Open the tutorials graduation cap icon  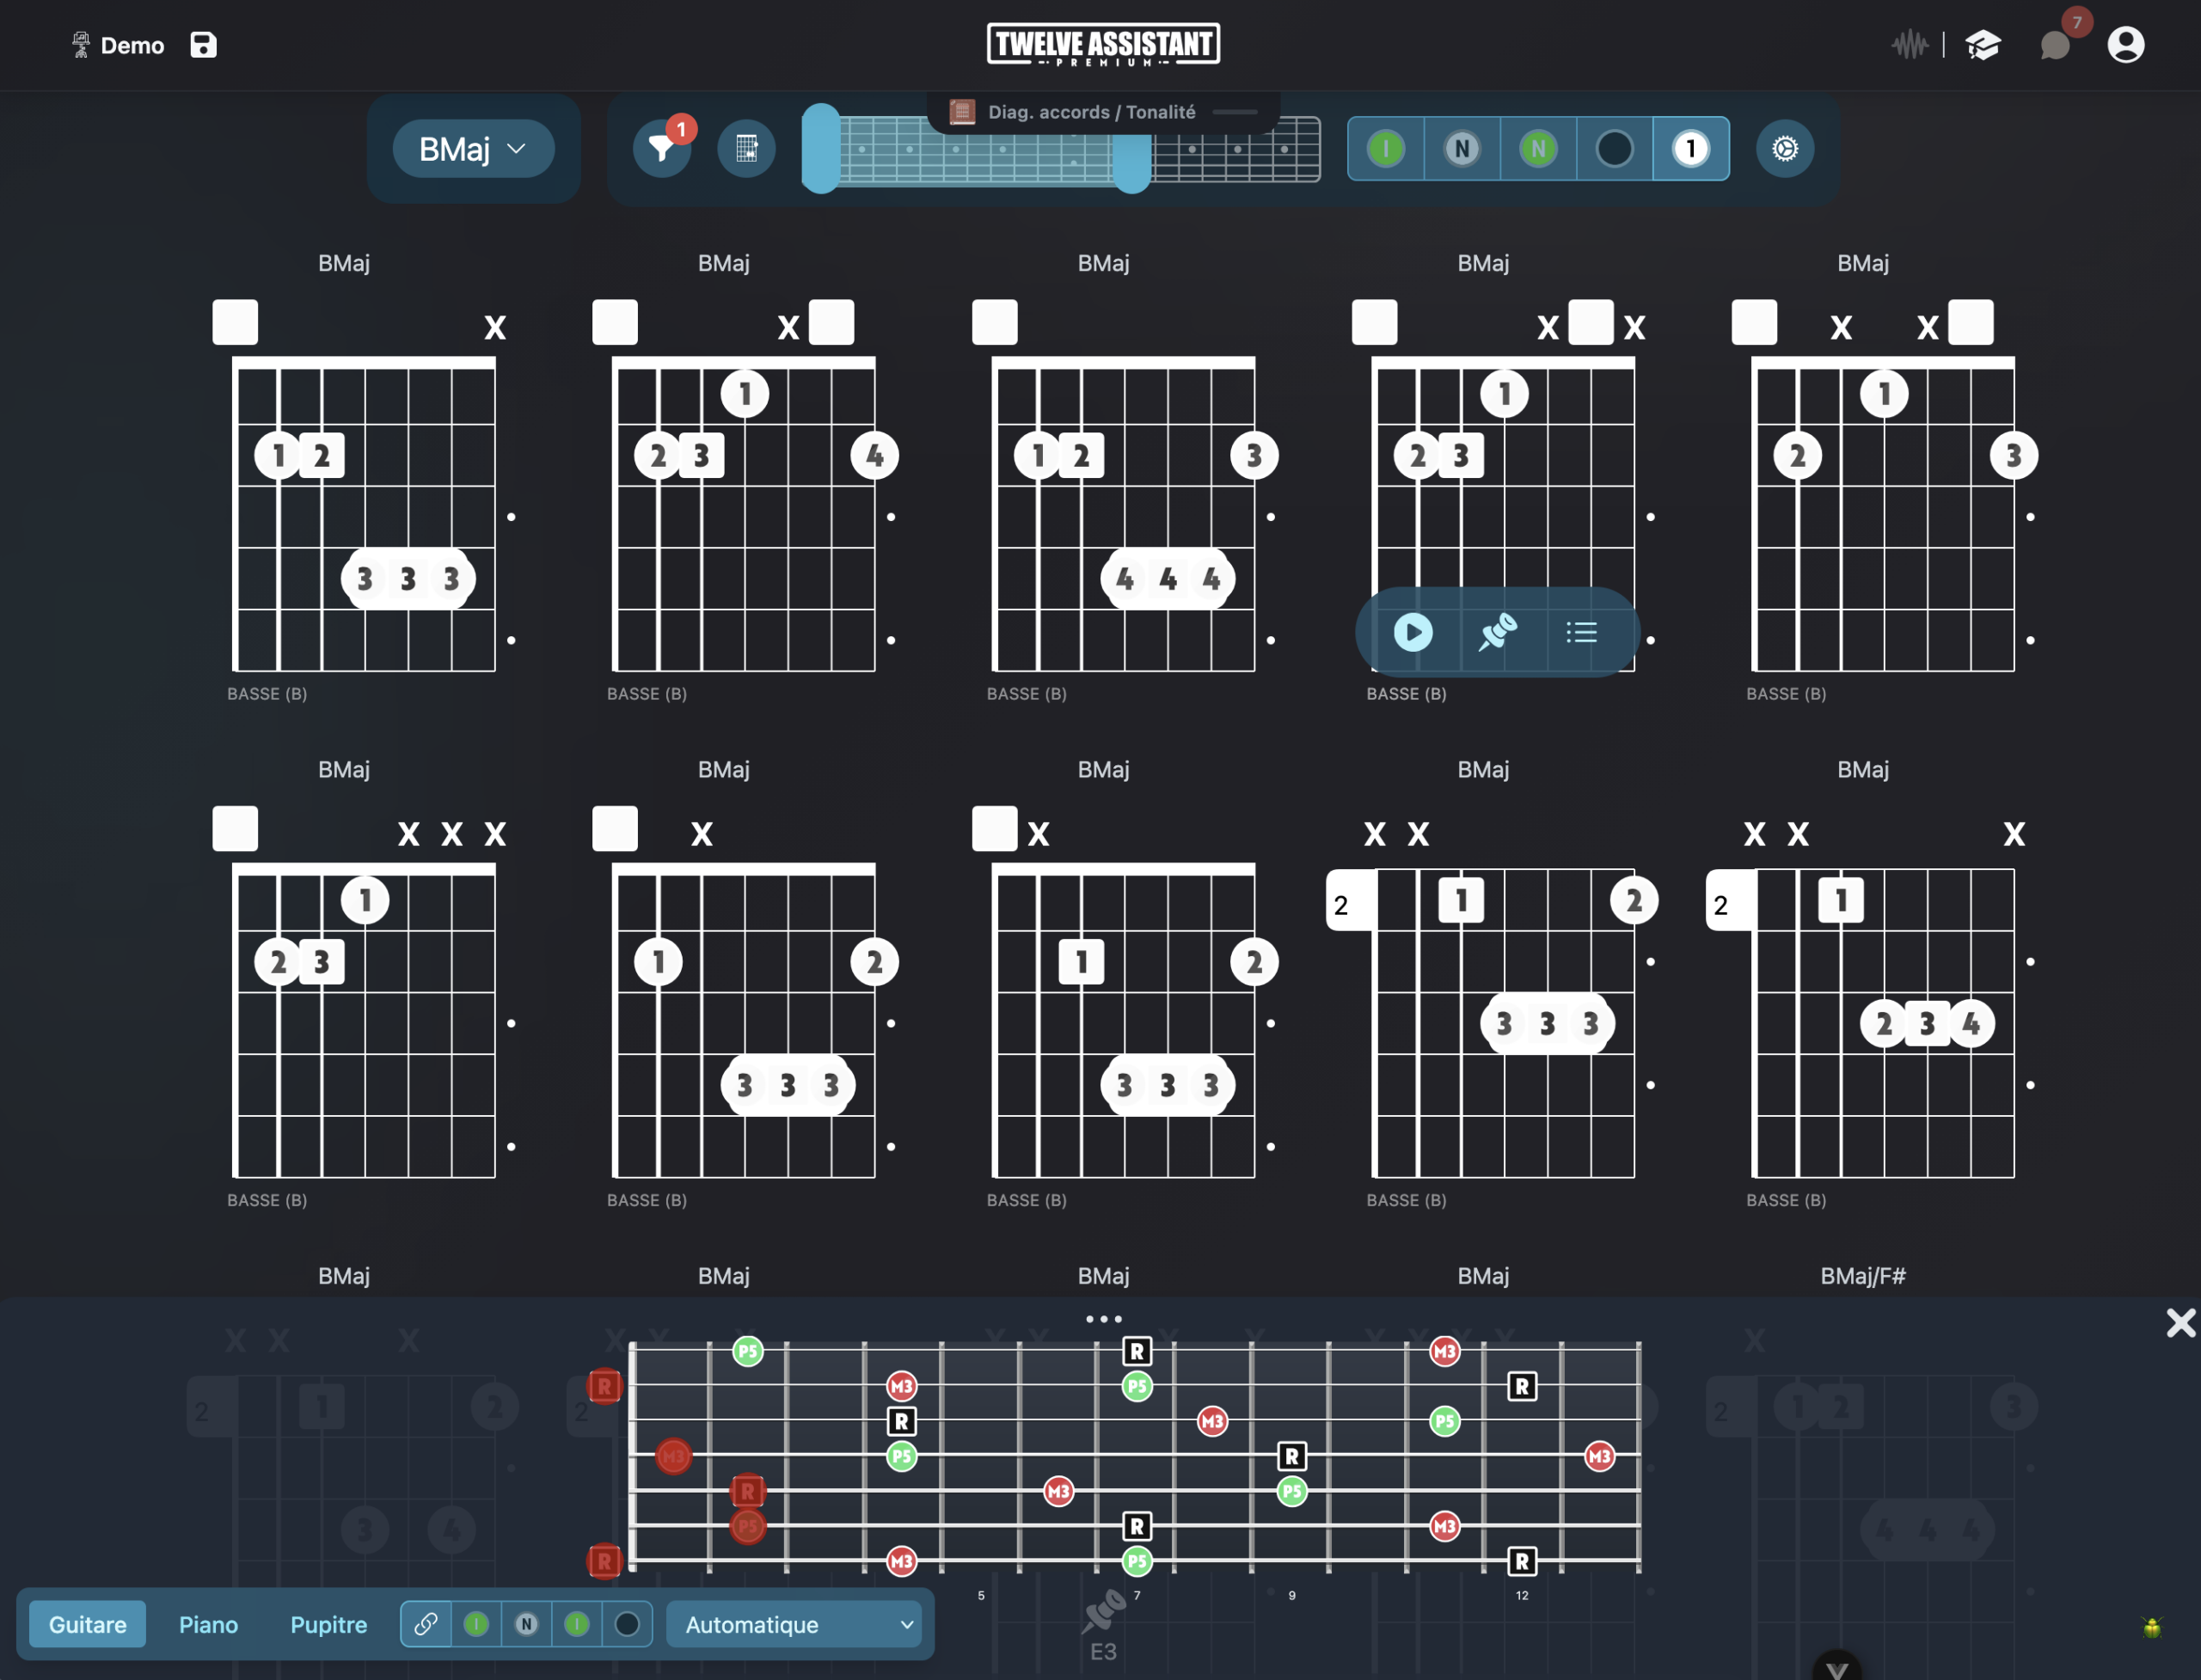click(1982, 45)
